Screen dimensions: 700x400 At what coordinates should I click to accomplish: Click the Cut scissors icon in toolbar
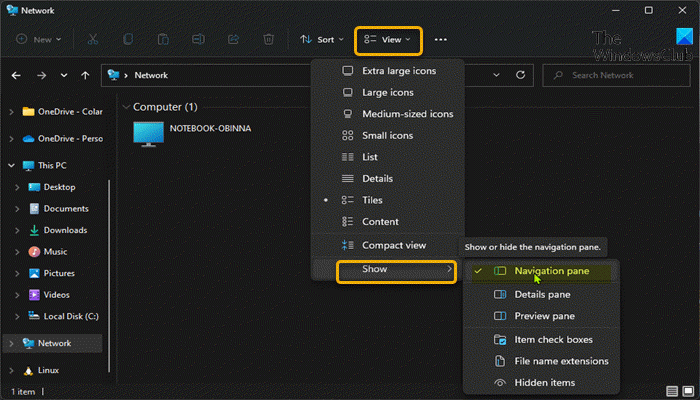point(92,40)
